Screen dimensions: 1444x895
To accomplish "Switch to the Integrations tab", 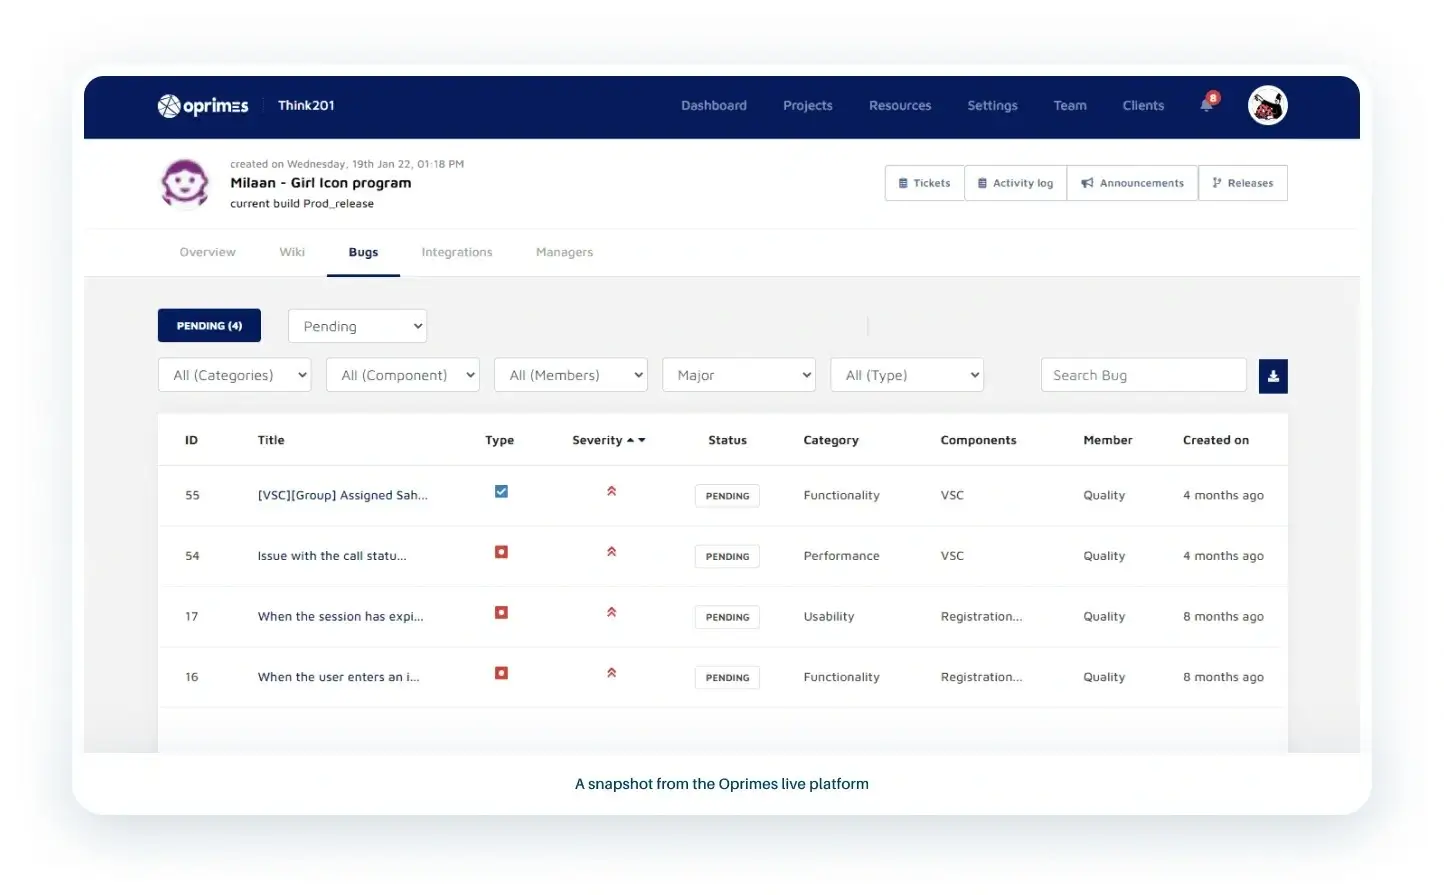I will tap(456, 252).
